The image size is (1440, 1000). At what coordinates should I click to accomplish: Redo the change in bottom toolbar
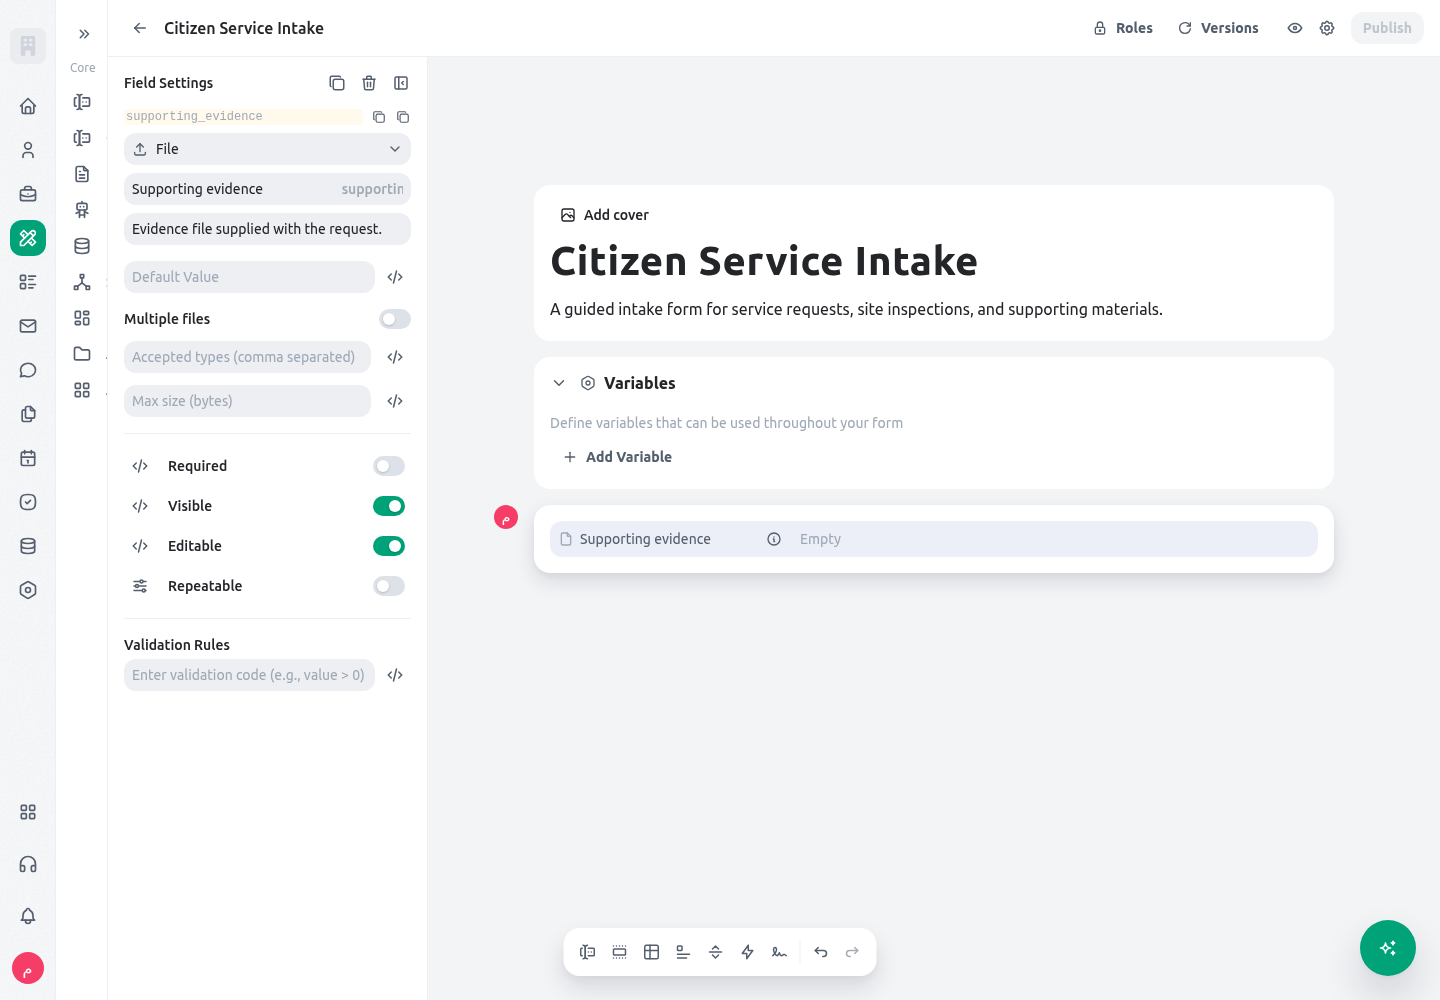click(x=853, y=952)
